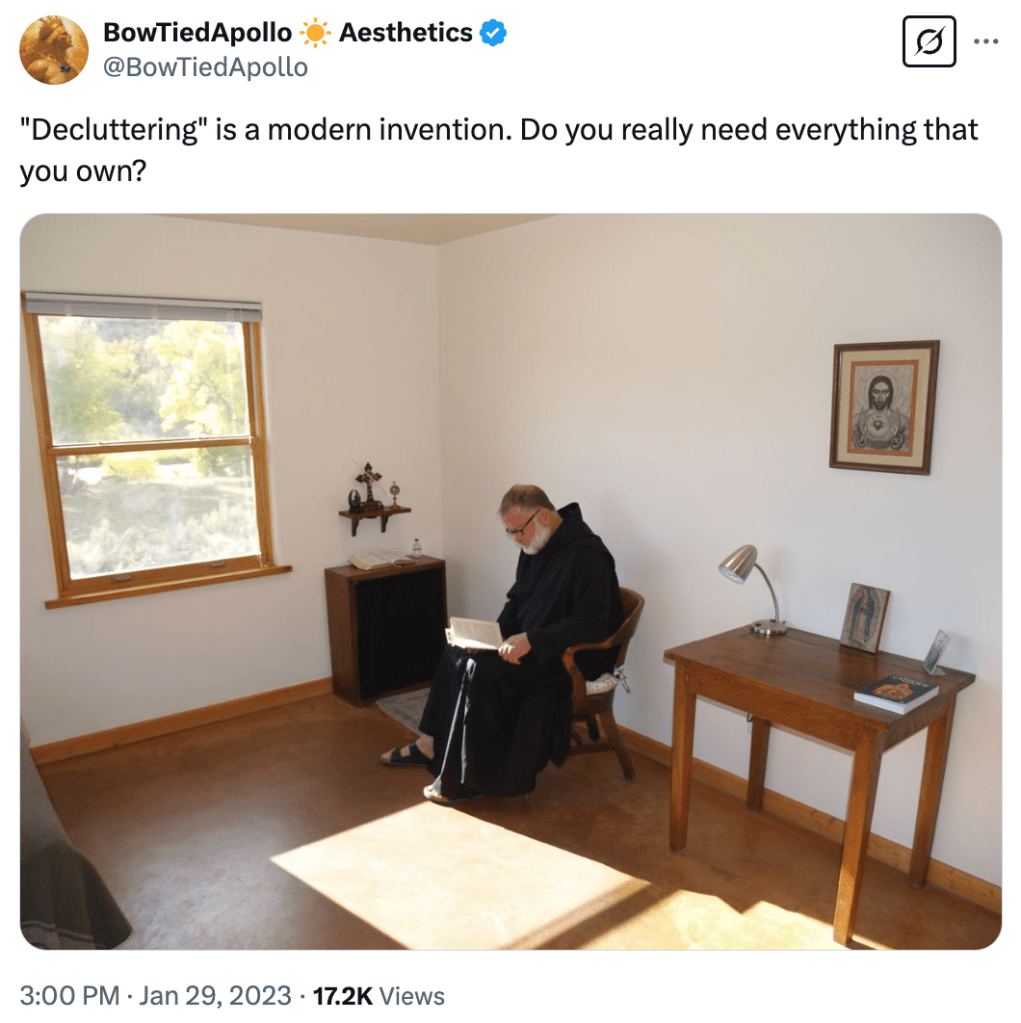Open the three-dot more options menu
The height and width of the screenshot is (1023, 1021).
(986, 42)
